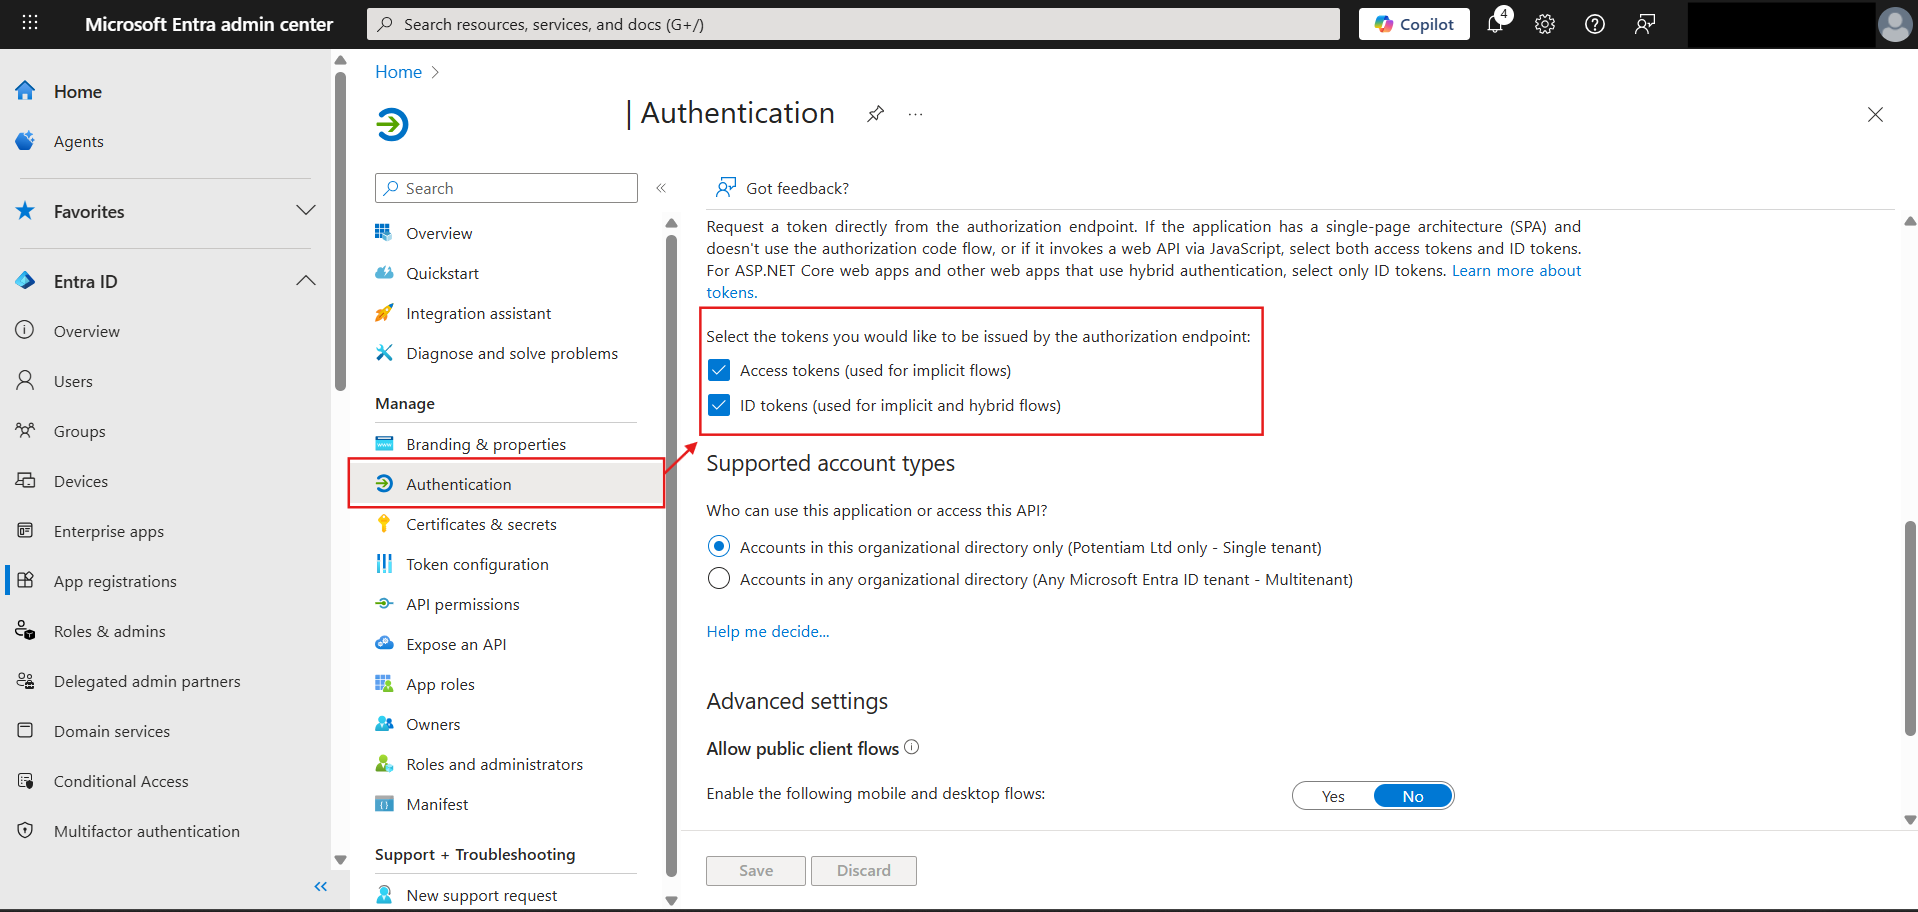Click the help question mark icon

click(1595, 24)
